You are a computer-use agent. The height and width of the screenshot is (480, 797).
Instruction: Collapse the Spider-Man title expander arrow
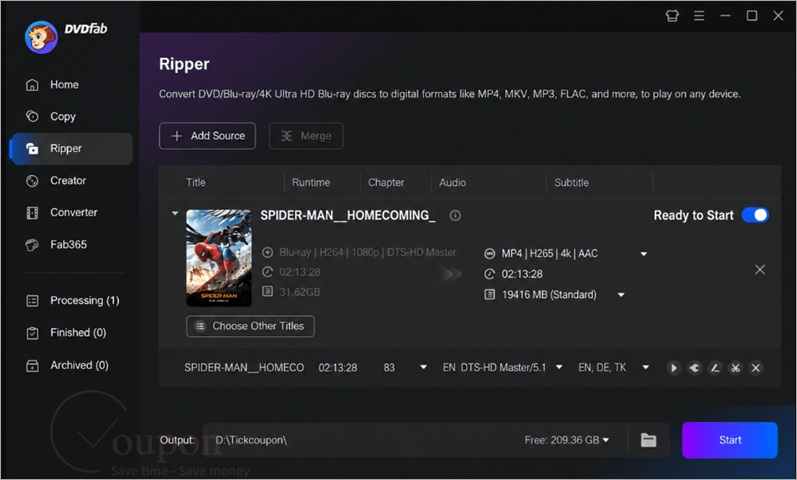[x=175, y=213]
